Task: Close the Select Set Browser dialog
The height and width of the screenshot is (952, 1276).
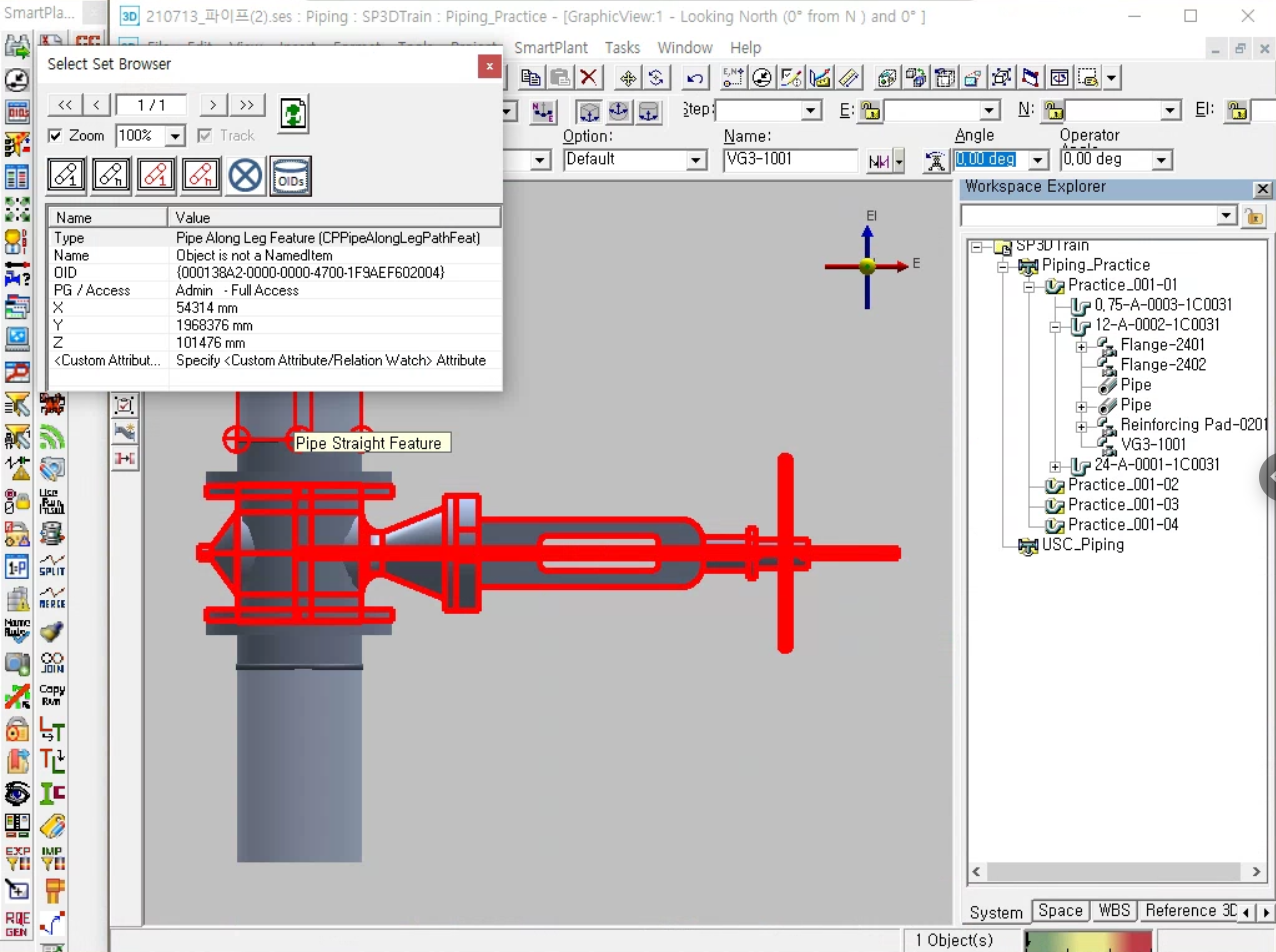Action: pyautogui.click(x=489, y=66)
